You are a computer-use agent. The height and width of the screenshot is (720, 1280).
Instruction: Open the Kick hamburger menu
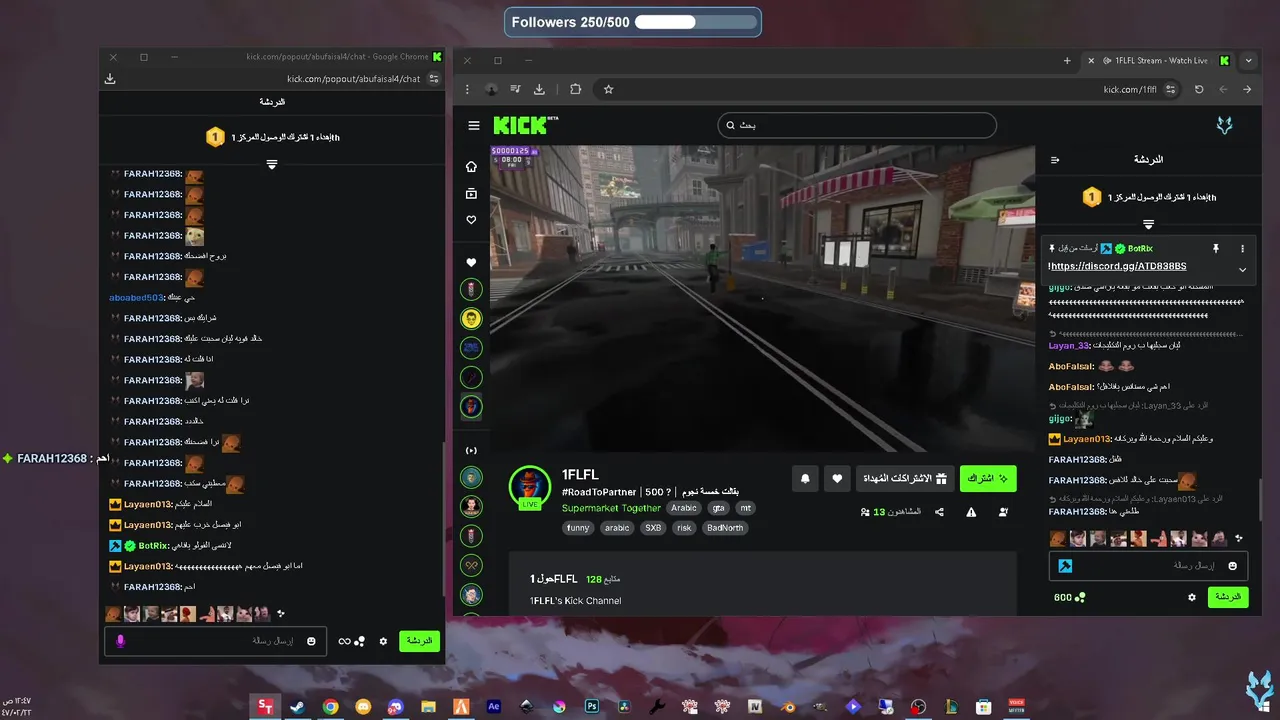(x=474, y=125)
